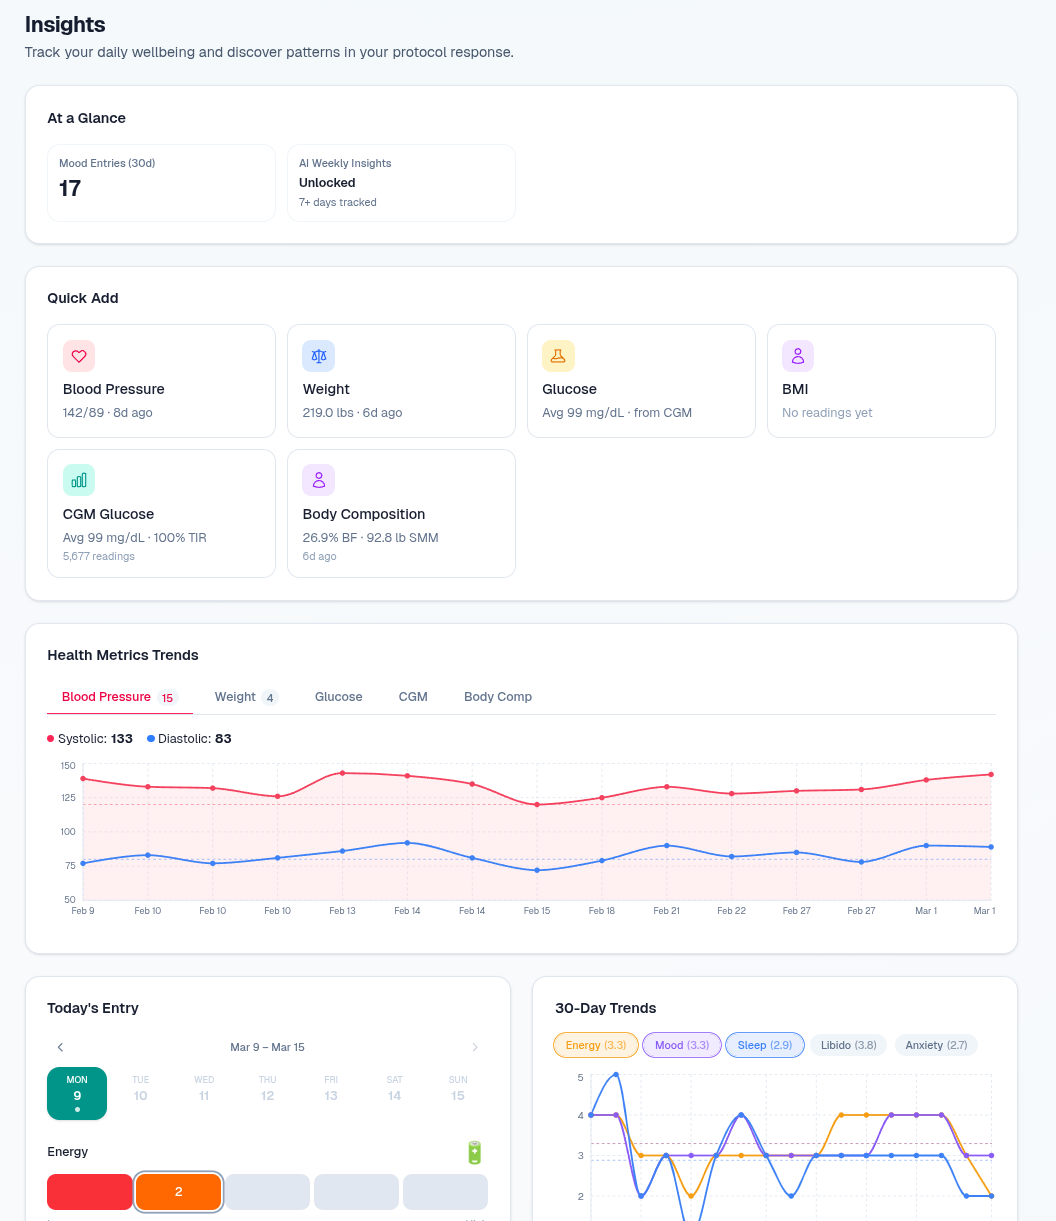Toggle the Sleep trend filter pill
Screen dimensions: 1056x1221
tap(764, 1044)
